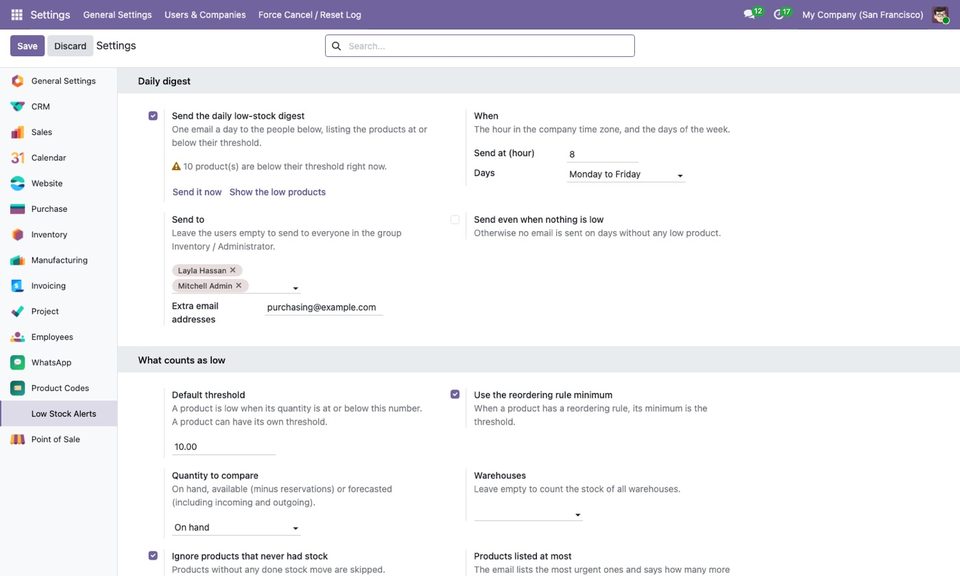Click the Employees people icon in sidebar
Screen dimensions: 960x576
tap(18, 337)
